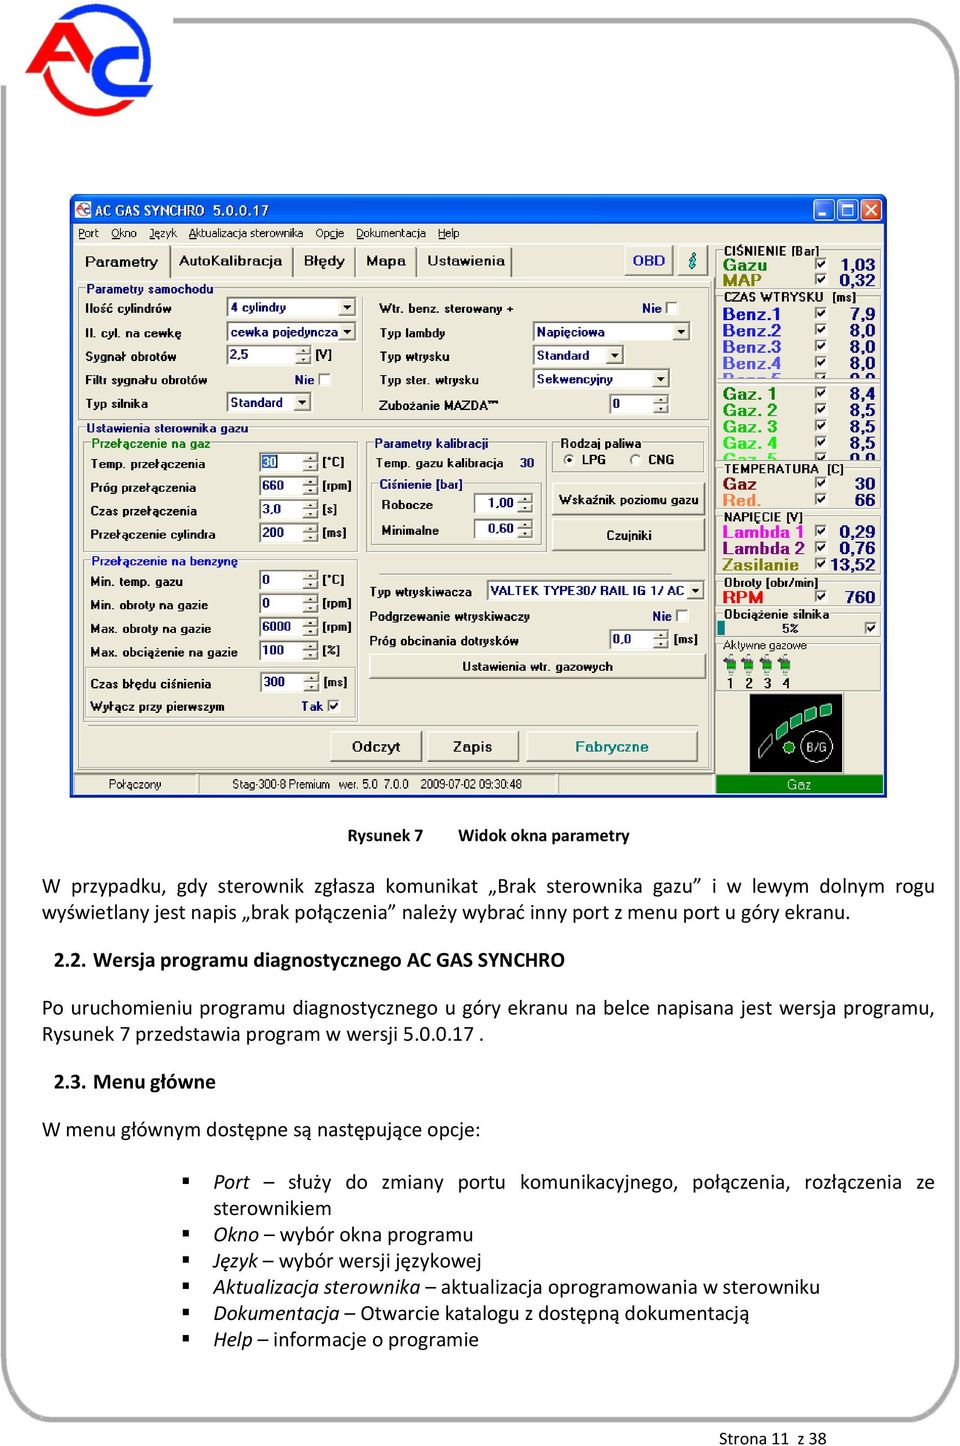Click the Zubożanie MAZDA stepper arrows

tap(660, 404)
